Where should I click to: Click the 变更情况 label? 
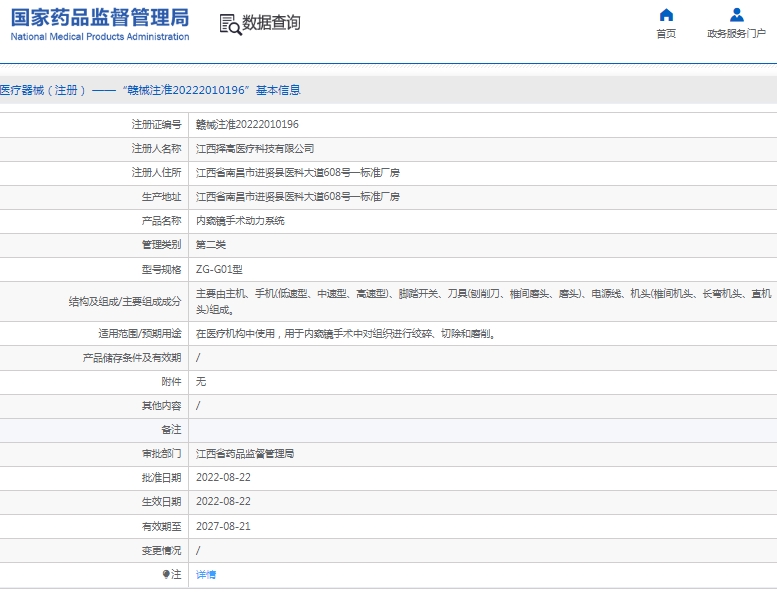[x=162, y=550]
